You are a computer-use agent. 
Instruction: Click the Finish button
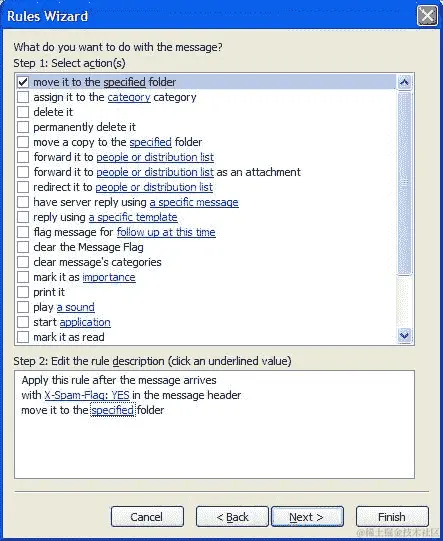pyautogui.click(x=392, y=517)
